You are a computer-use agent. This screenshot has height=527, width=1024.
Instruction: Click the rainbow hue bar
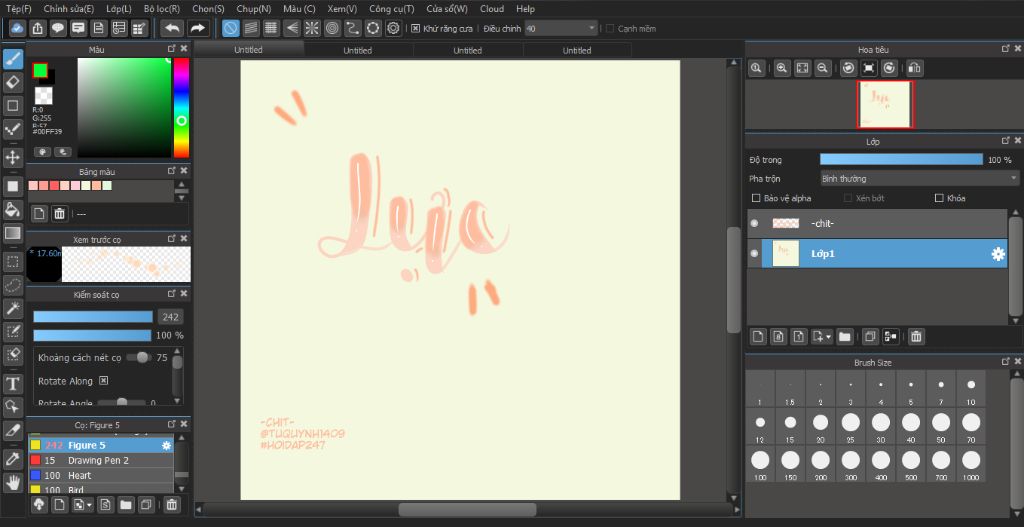pos(181,108)
